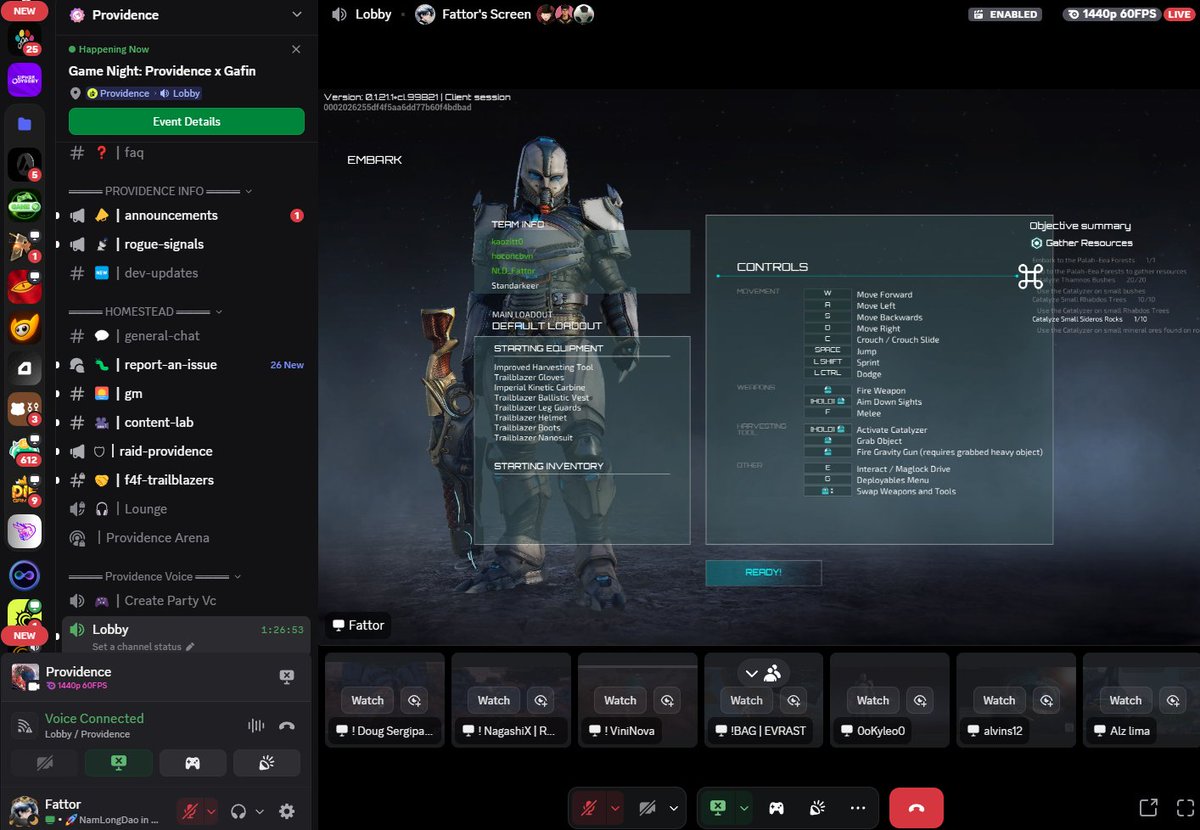Watch the NagashiX stream
The height and width of the screenshot is (830, 1200).
point(494,700)
